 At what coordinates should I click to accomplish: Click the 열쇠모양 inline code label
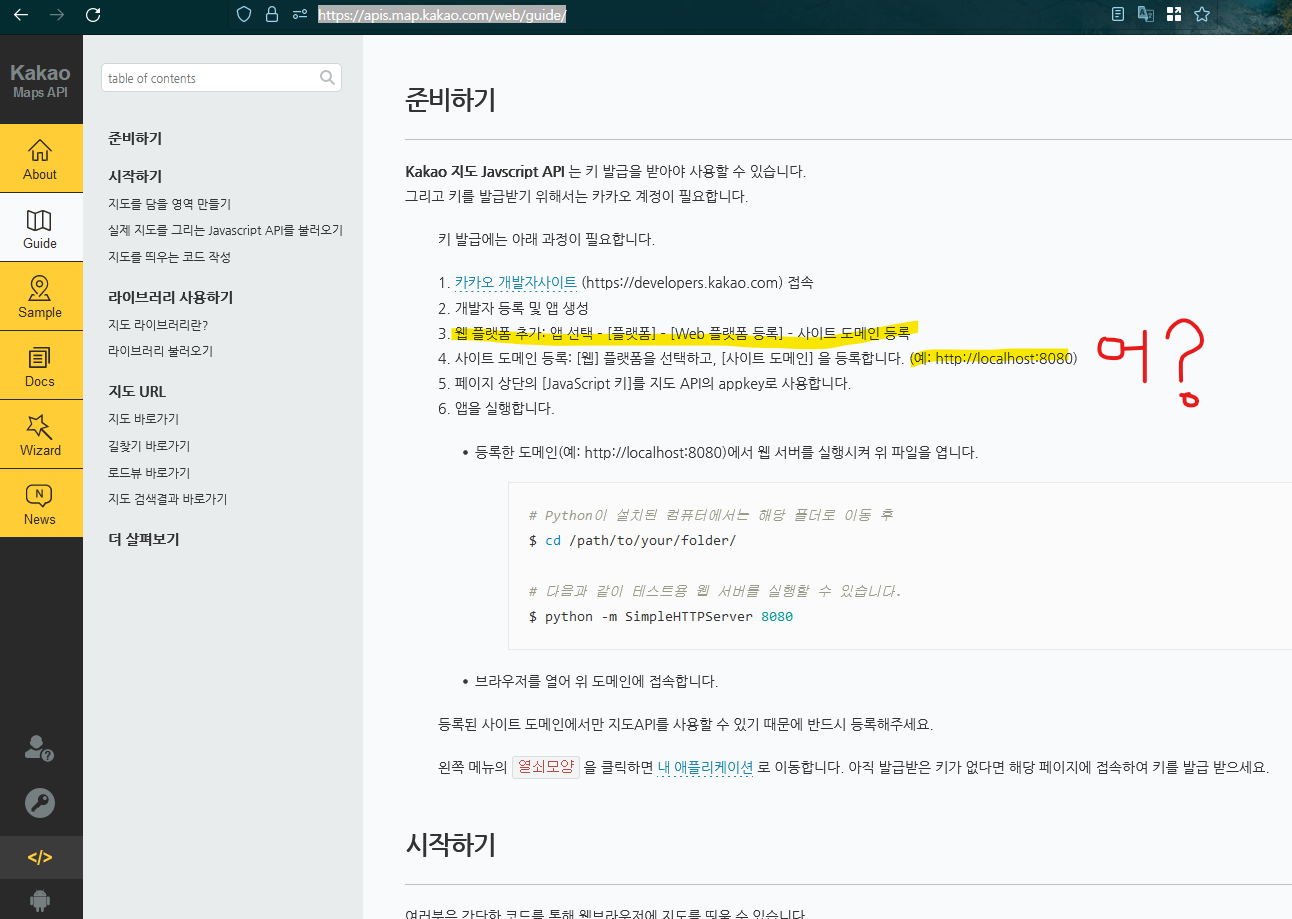click(546, 768)
